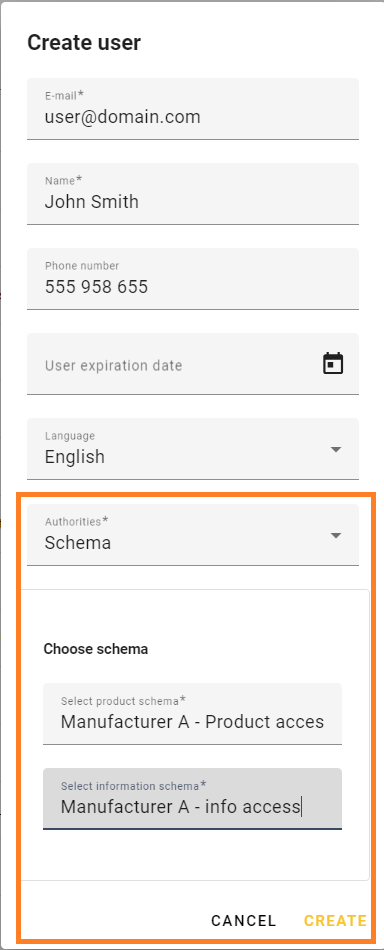Click the E-mail field with user@domain.com
Screen dimensions: 384x950
(x=193, y=108)
